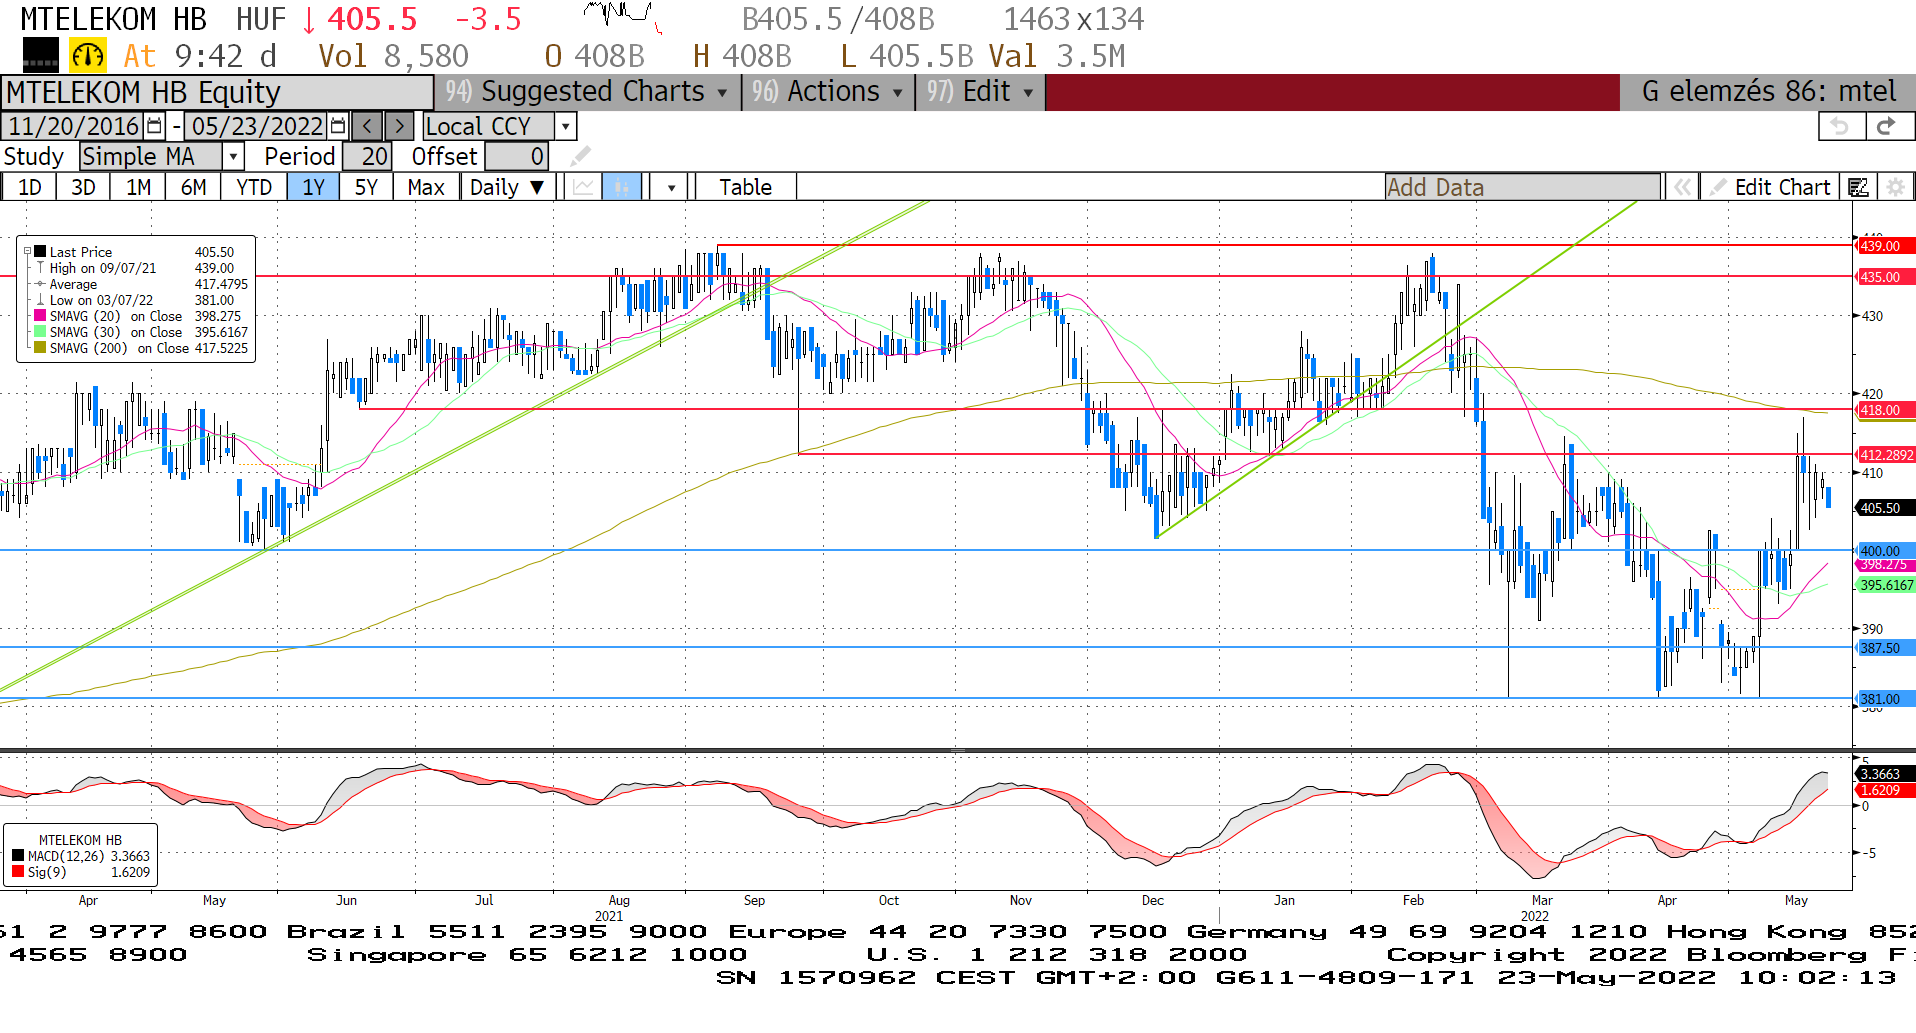Screen dimensions: 1916x1033
Task: Click the SMAVG (20) magenta swatch
Action: pos(40,316)
